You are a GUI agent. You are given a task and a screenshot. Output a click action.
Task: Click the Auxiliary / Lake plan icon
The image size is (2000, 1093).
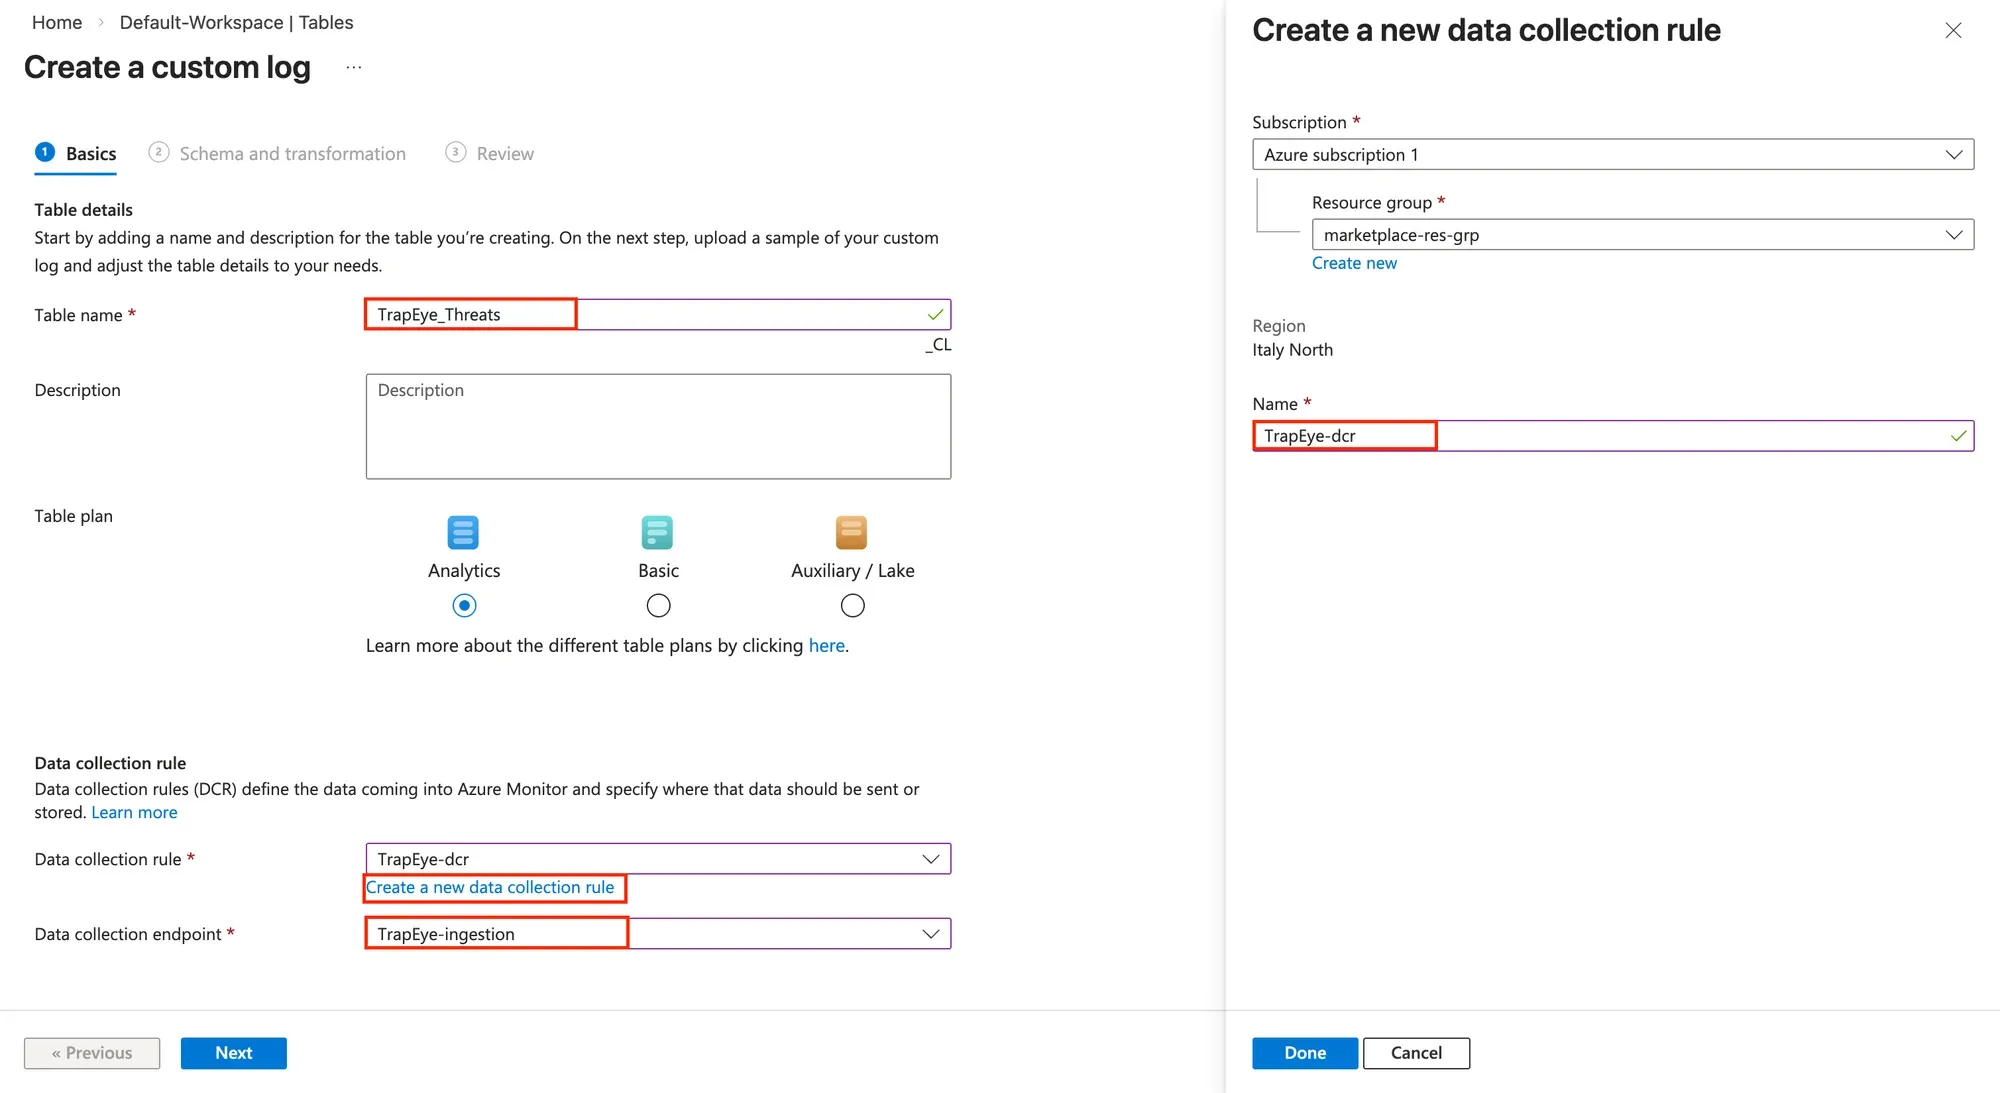point(851,532)
